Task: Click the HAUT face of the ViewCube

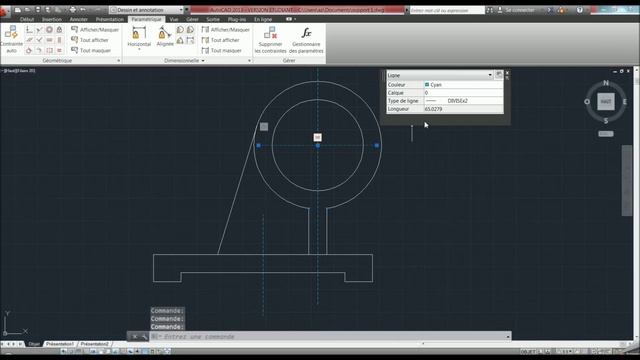Action: click(606, 102)
